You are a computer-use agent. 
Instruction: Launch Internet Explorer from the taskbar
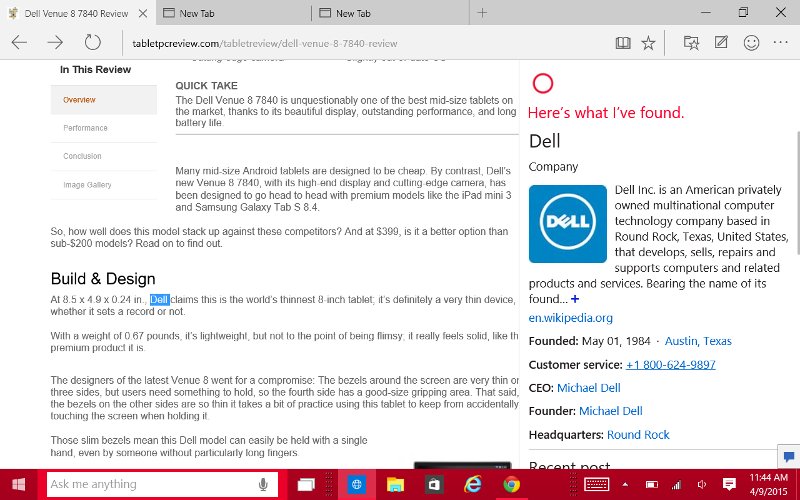[x=472, y=485]
